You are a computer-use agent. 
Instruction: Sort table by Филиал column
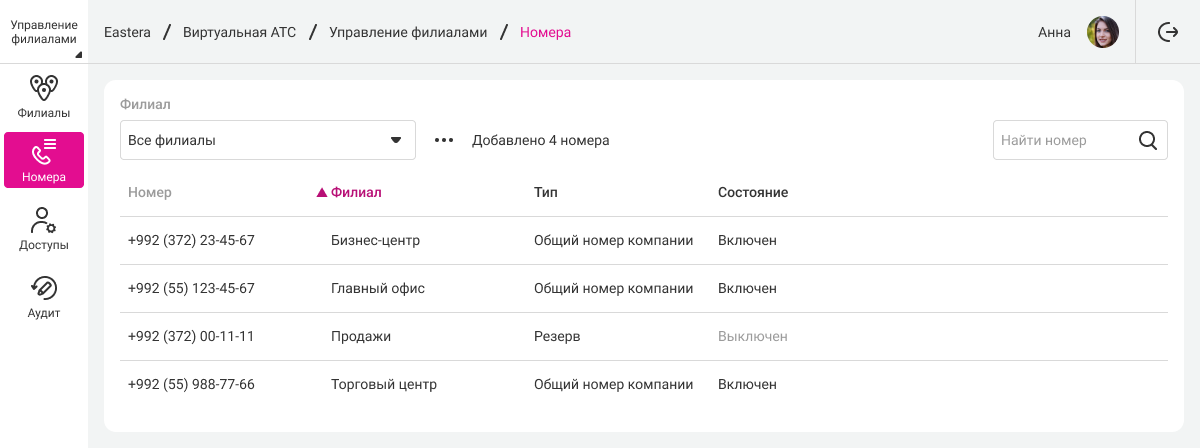tap(355, 192)
